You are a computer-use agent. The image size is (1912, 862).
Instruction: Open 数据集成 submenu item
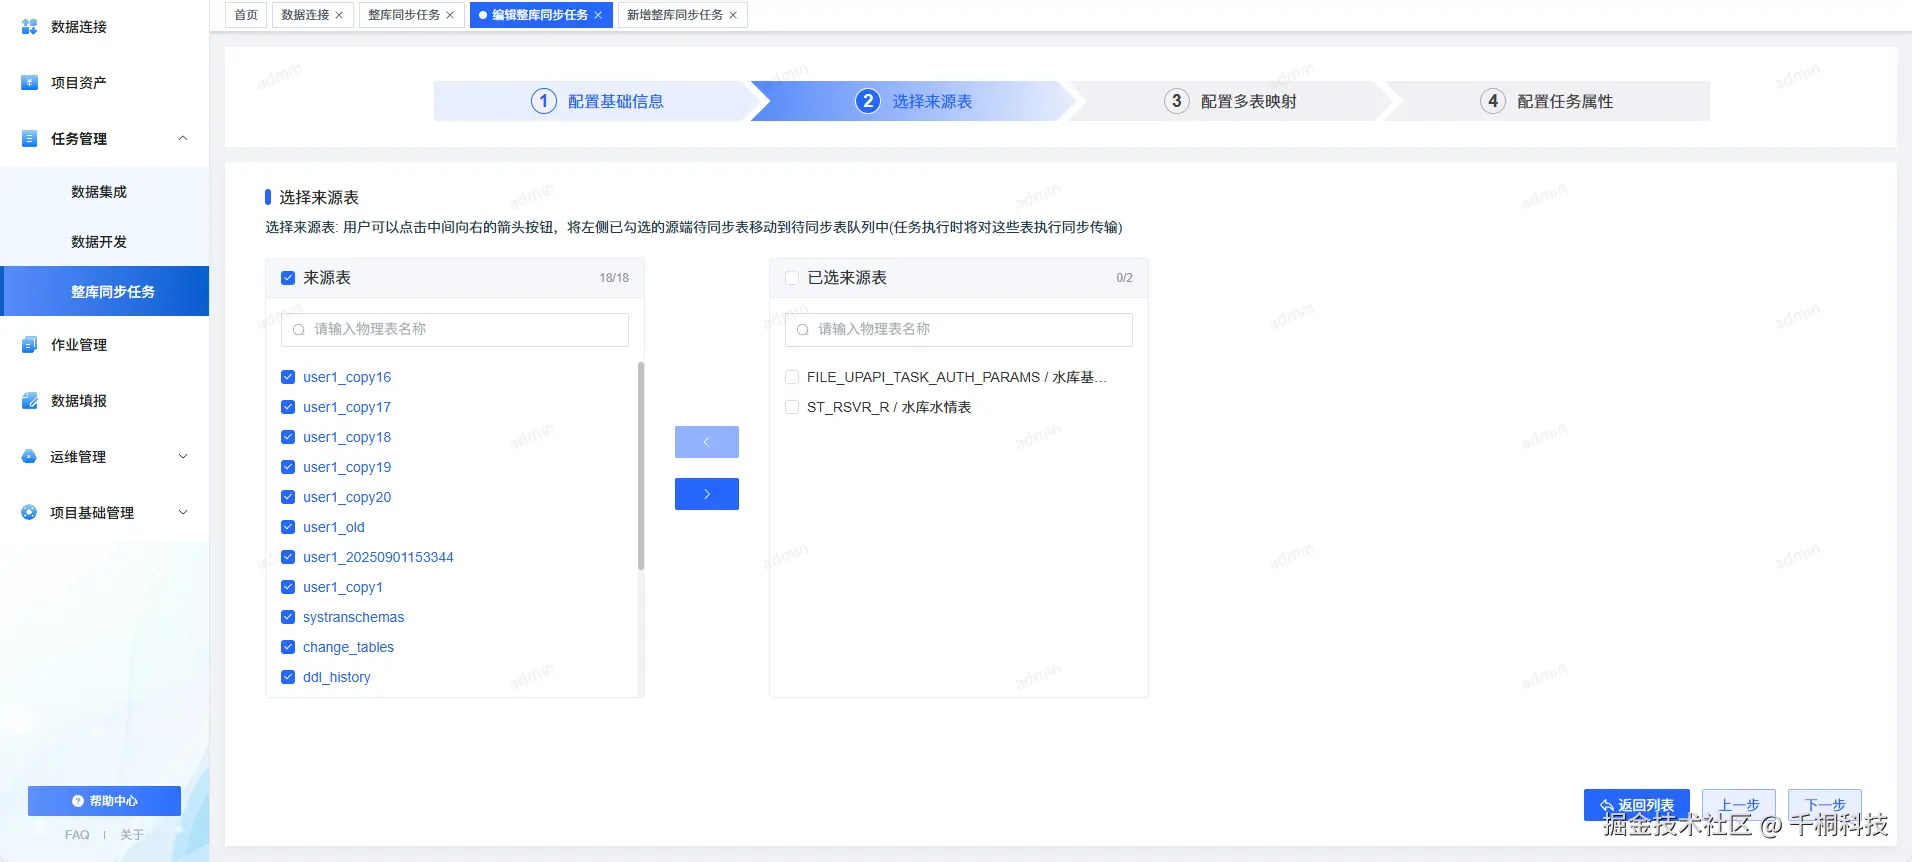104,192
